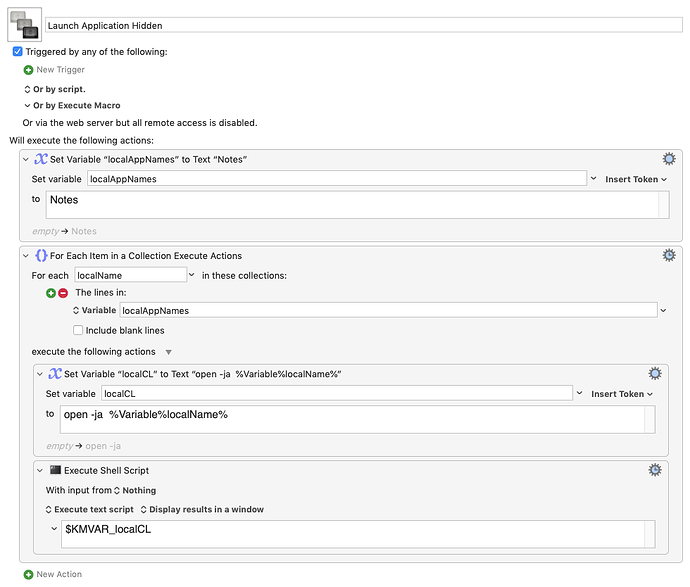Click the $KMVAR_localCL script text field
This screenshot has height=587, width=690.
coord(360,534)
